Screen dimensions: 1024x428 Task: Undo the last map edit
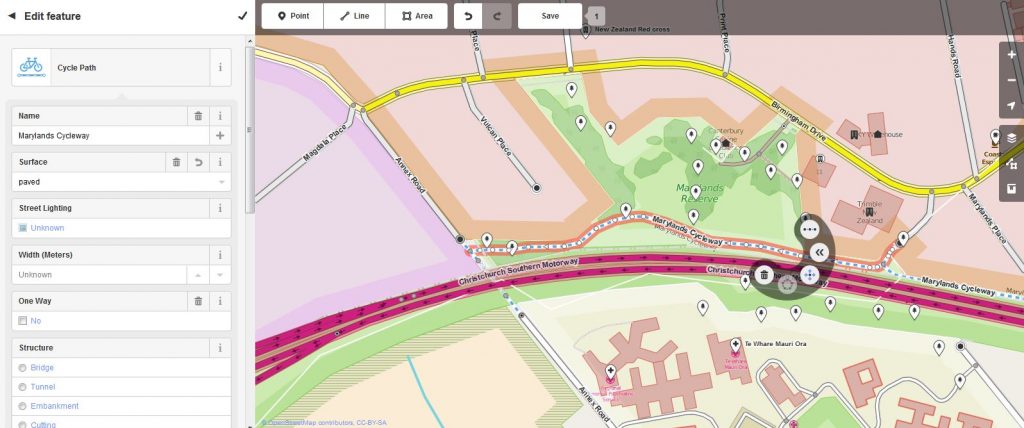pyautogui.click(x=468, y=16)
